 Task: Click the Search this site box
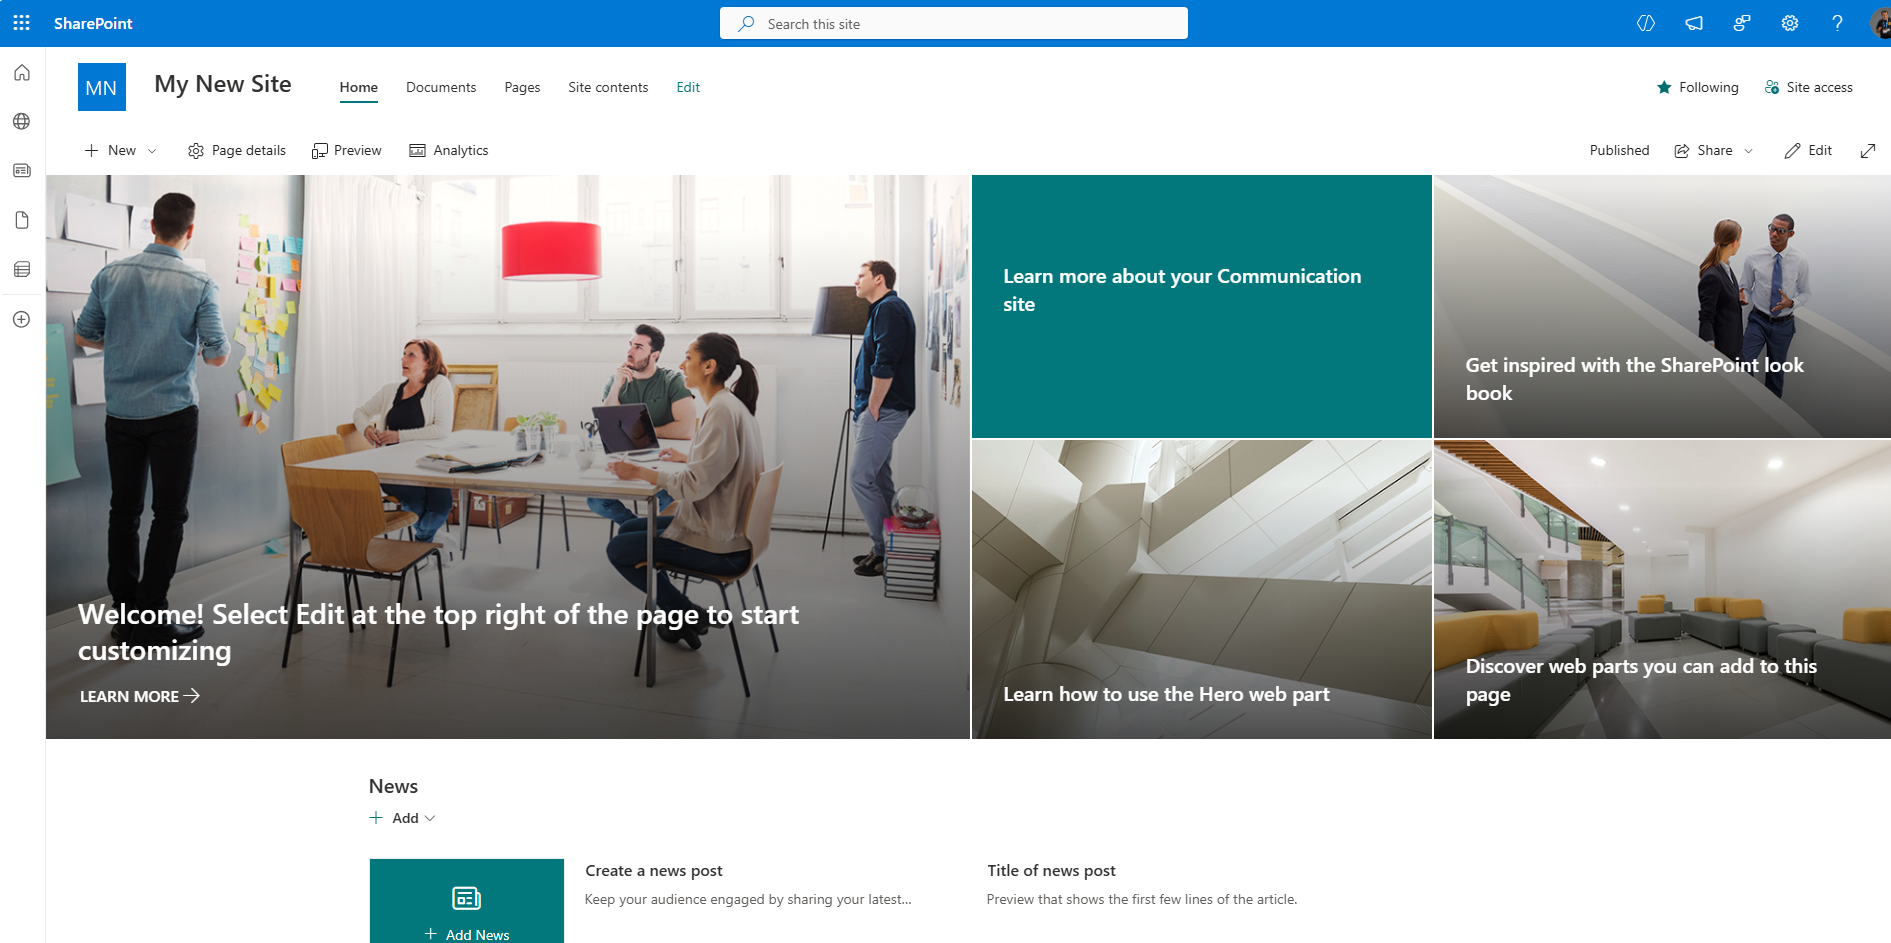(953, 24)
